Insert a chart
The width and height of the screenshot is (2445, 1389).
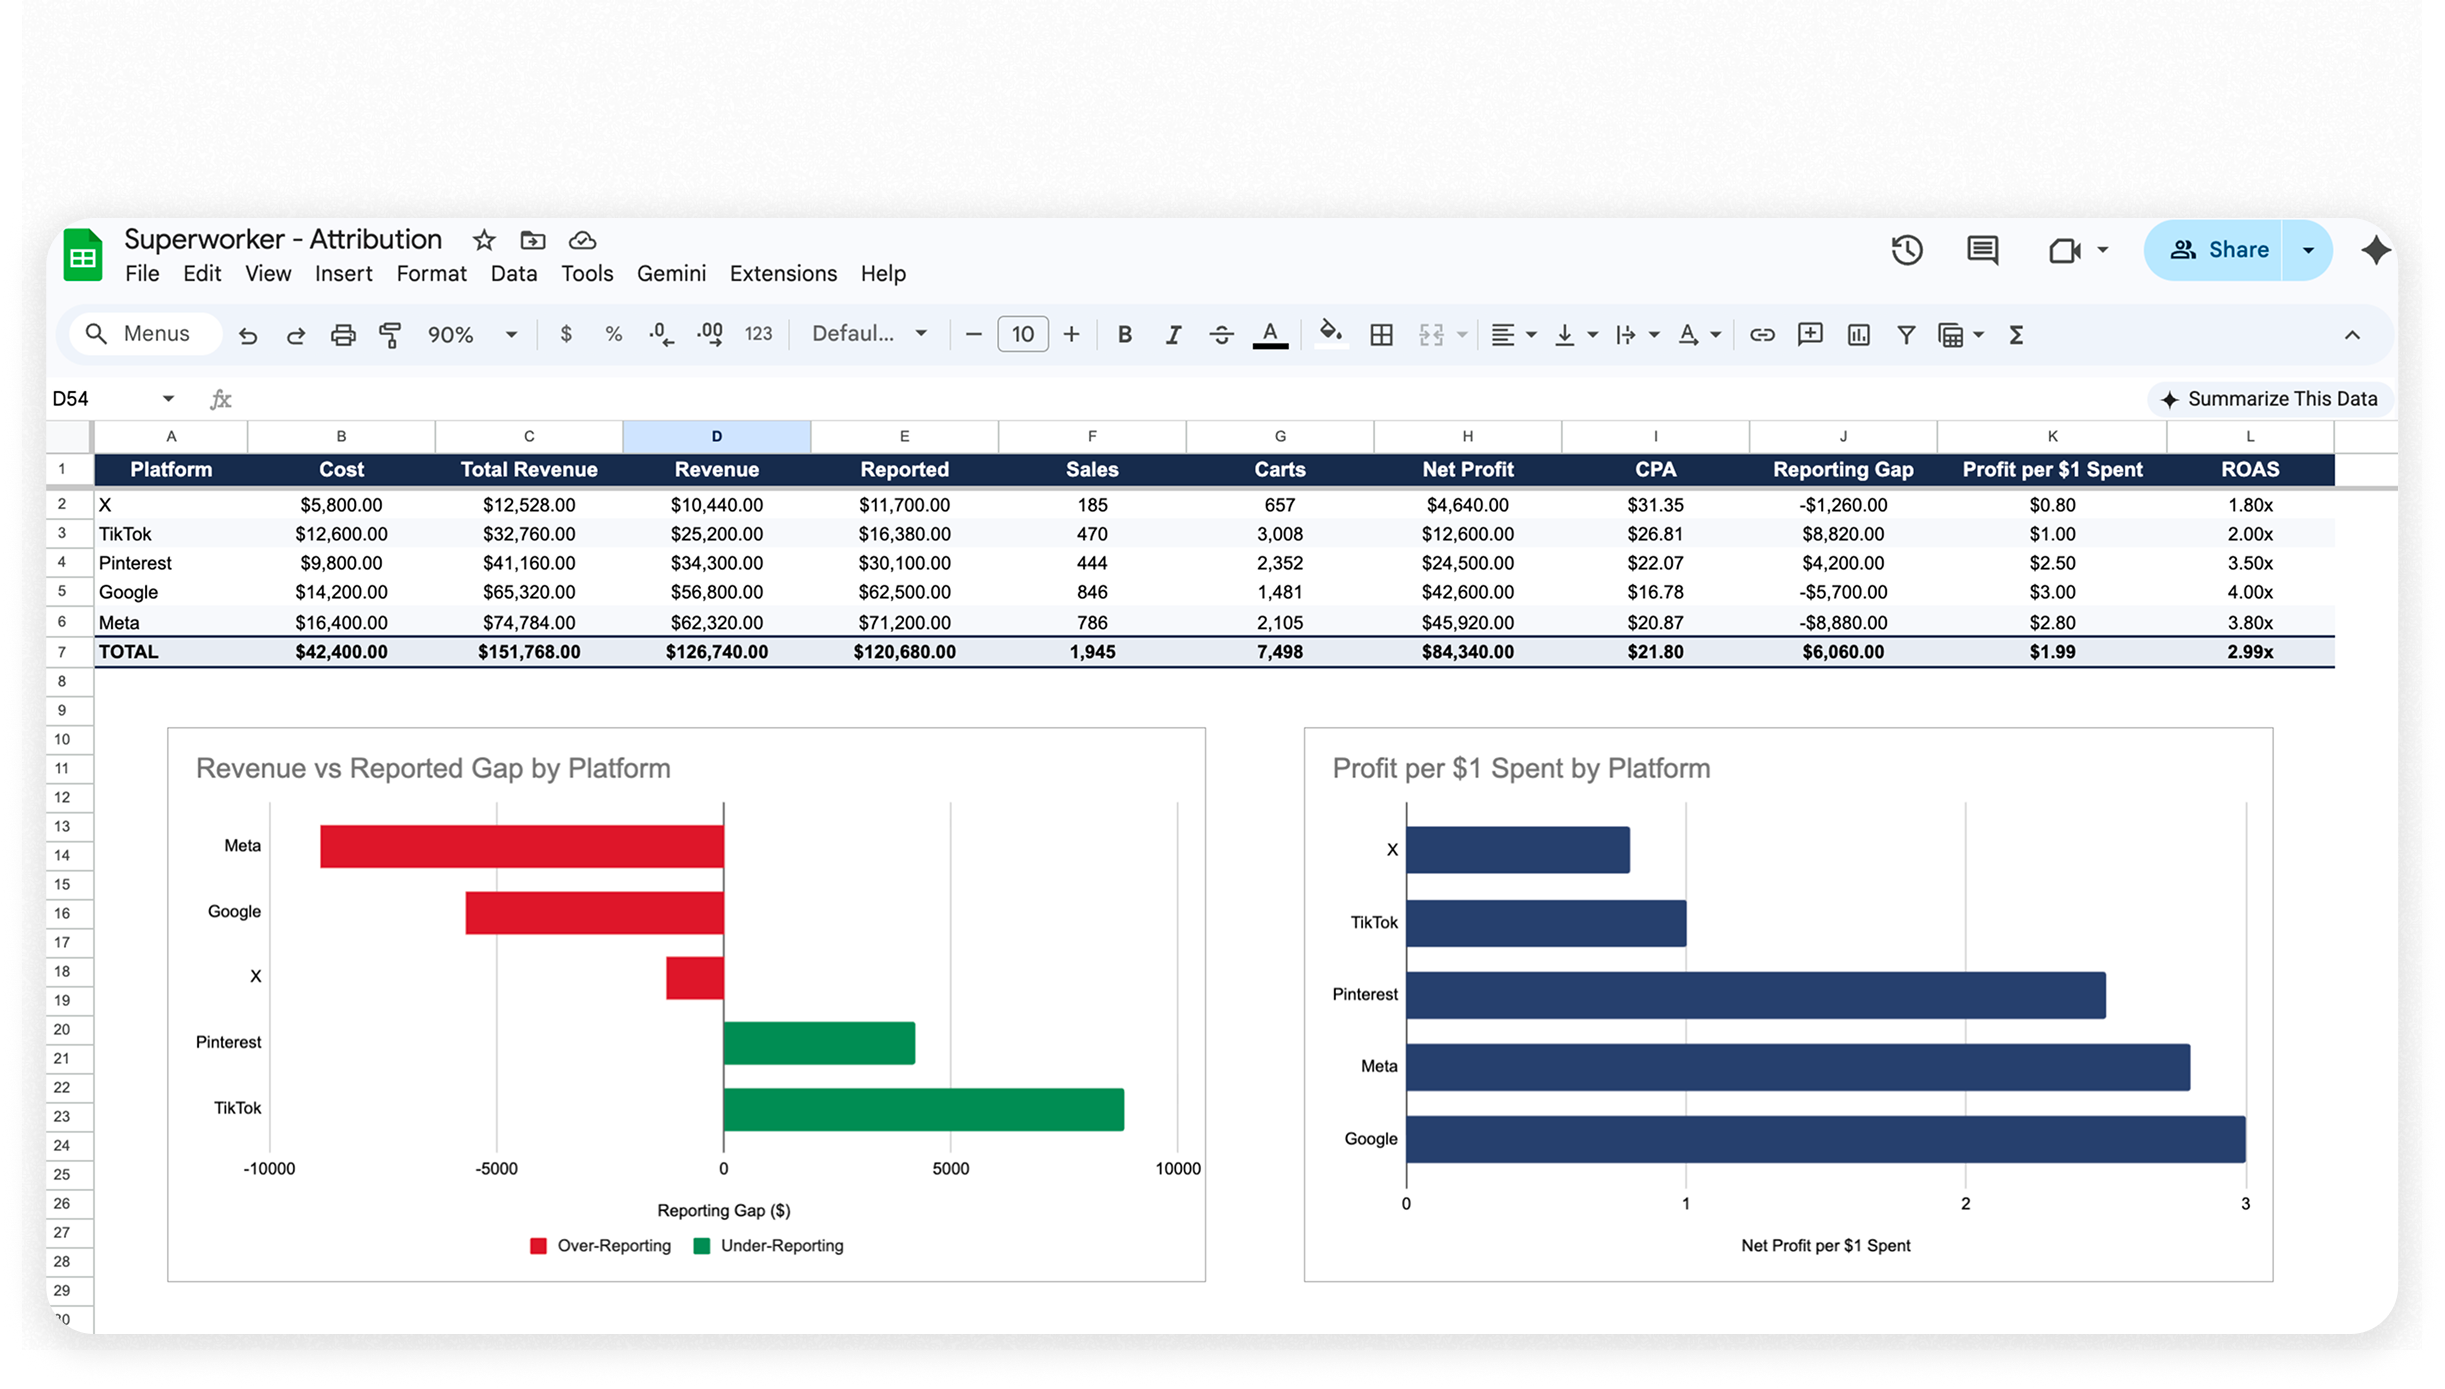pos(1858,335)
